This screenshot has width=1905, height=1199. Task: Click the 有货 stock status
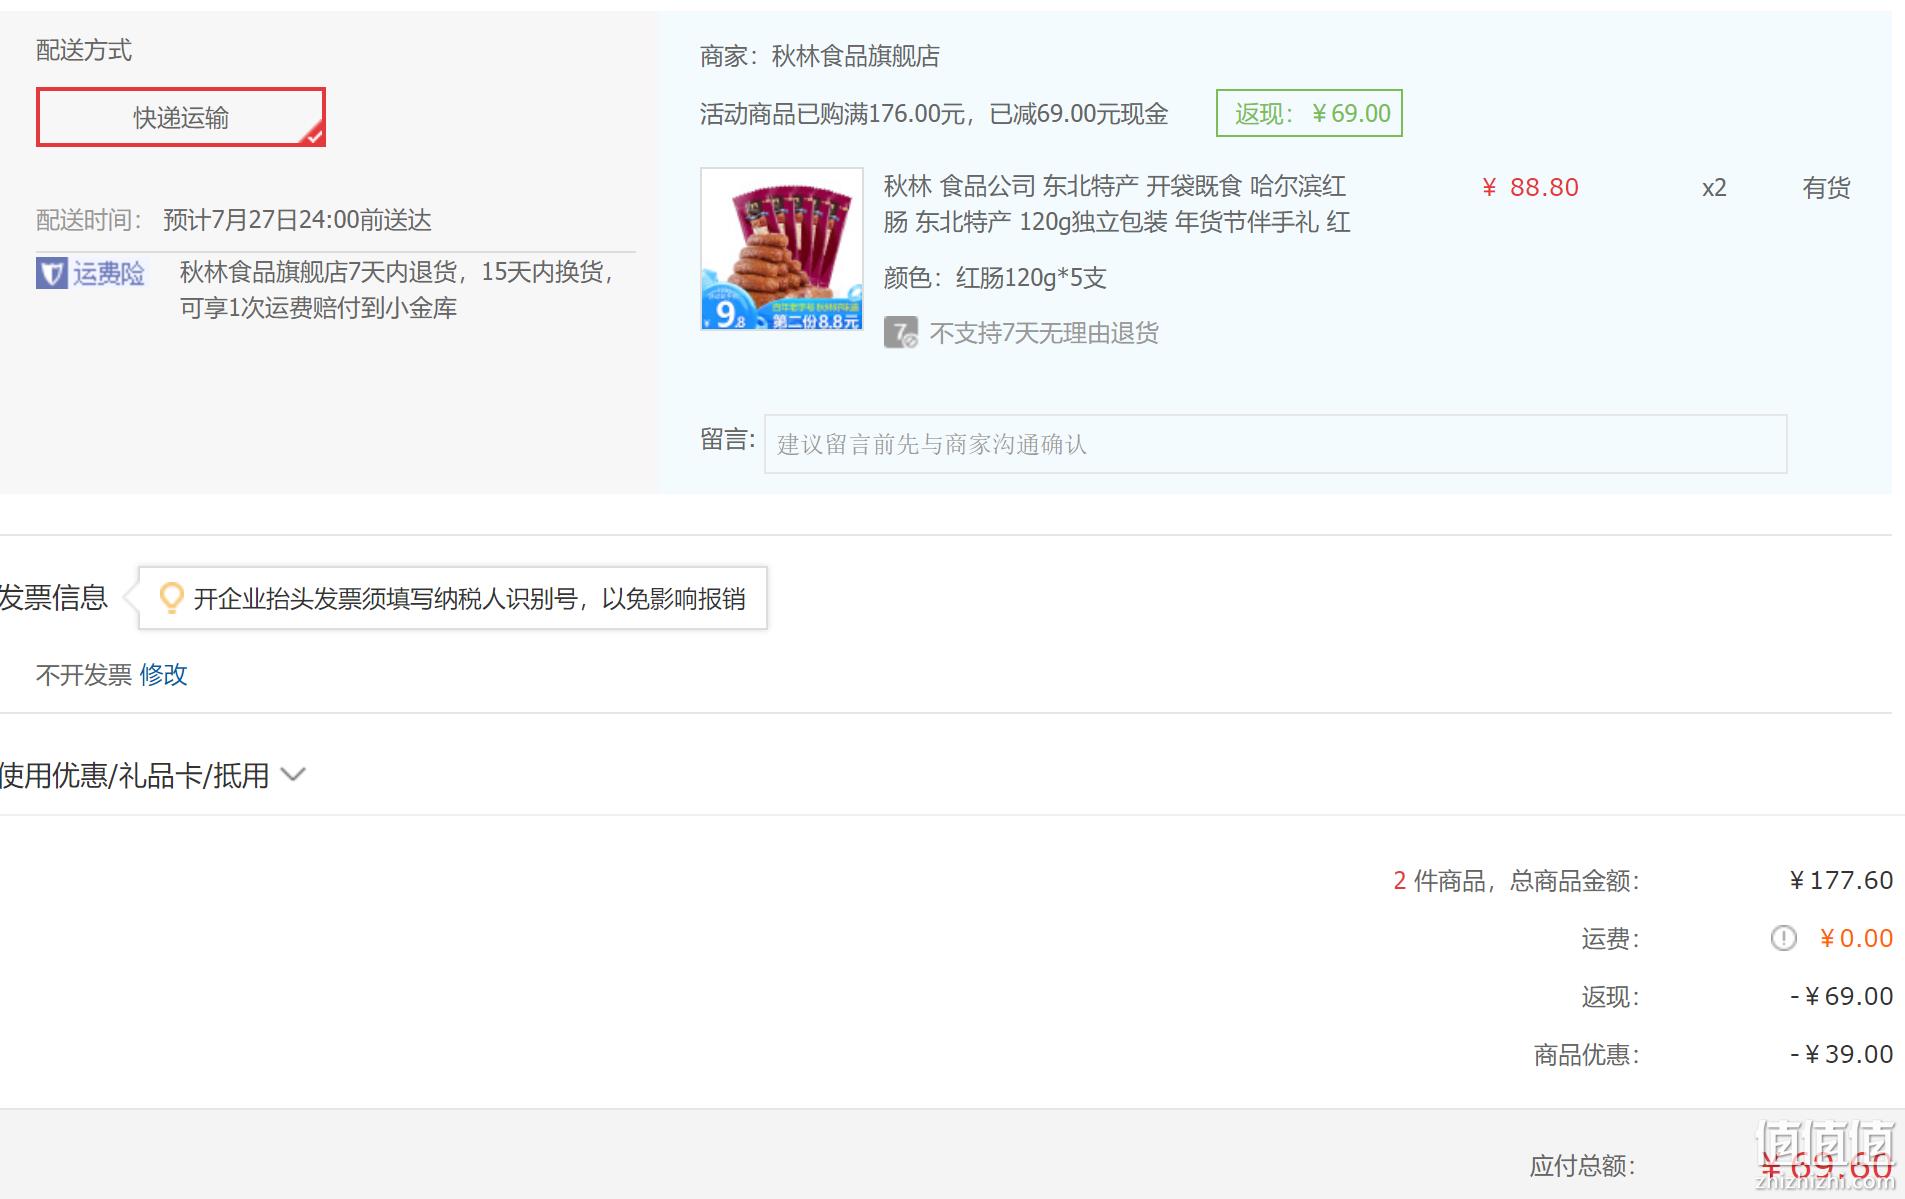(1826, 188)
